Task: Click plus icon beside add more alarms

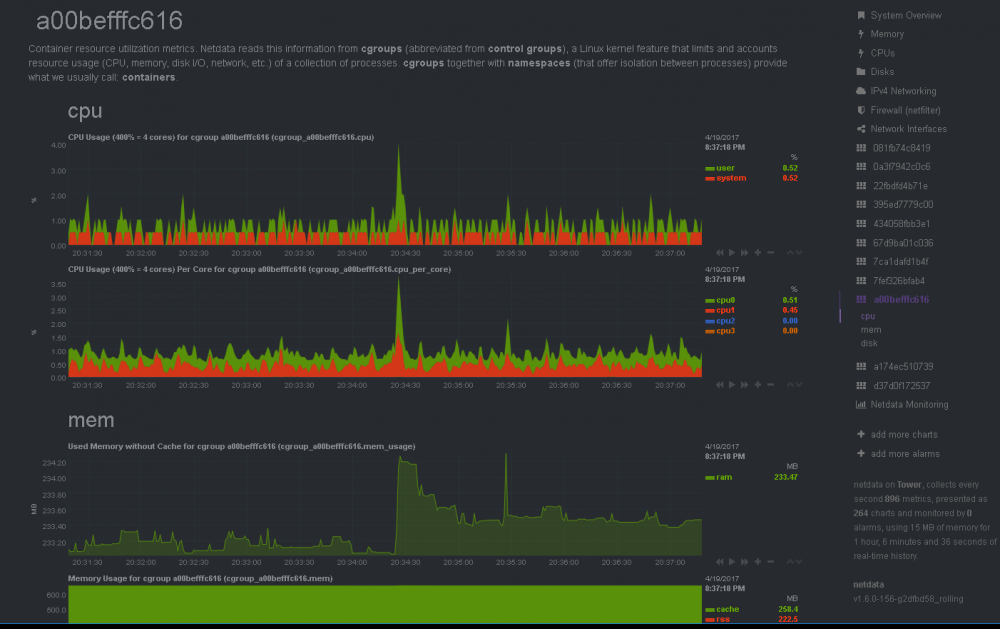Action: pos(861,454)
